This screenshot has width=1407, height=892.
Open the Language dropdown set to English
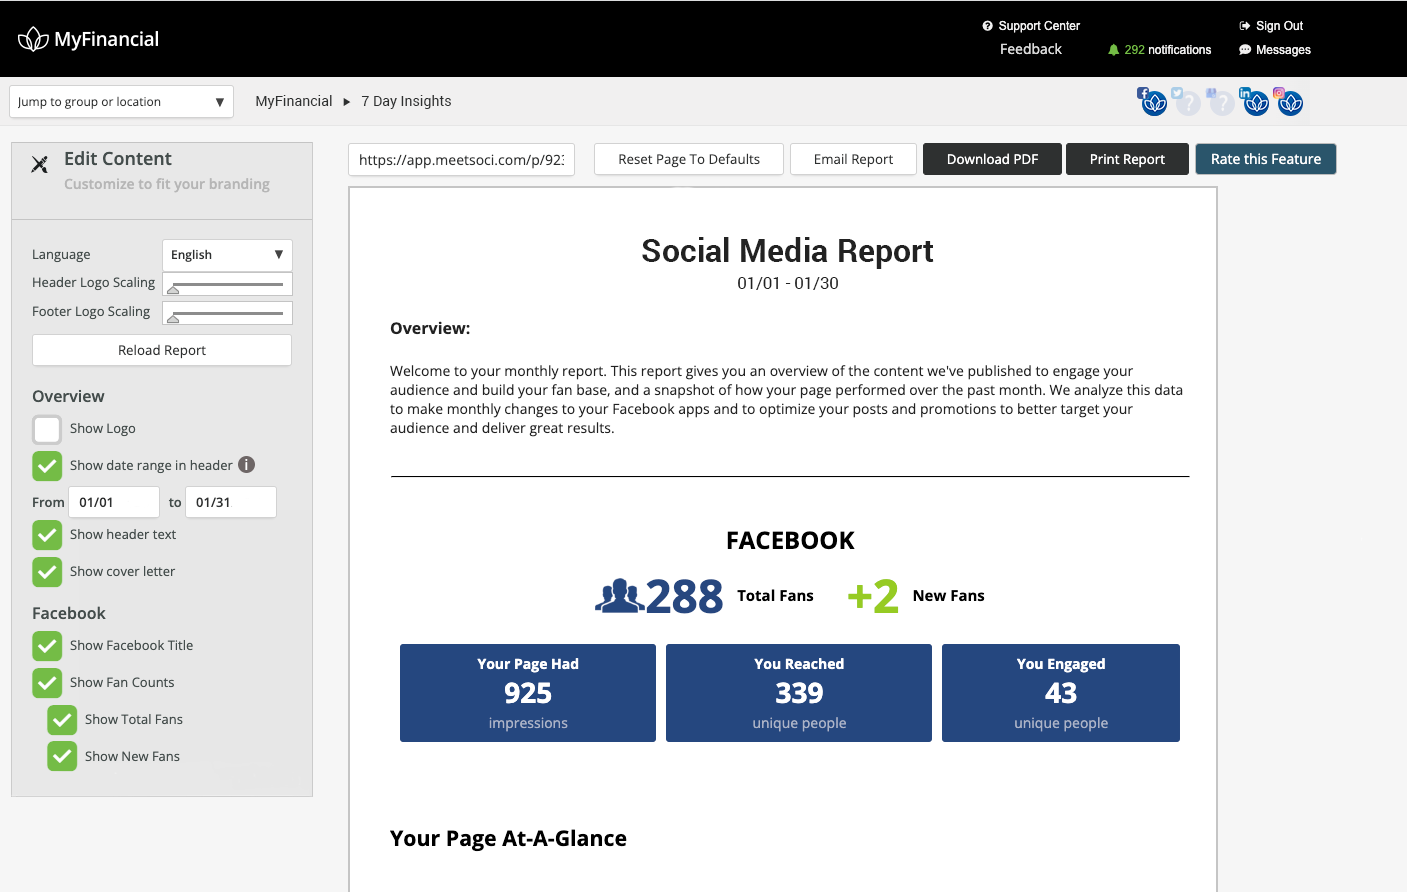point(227,255)
